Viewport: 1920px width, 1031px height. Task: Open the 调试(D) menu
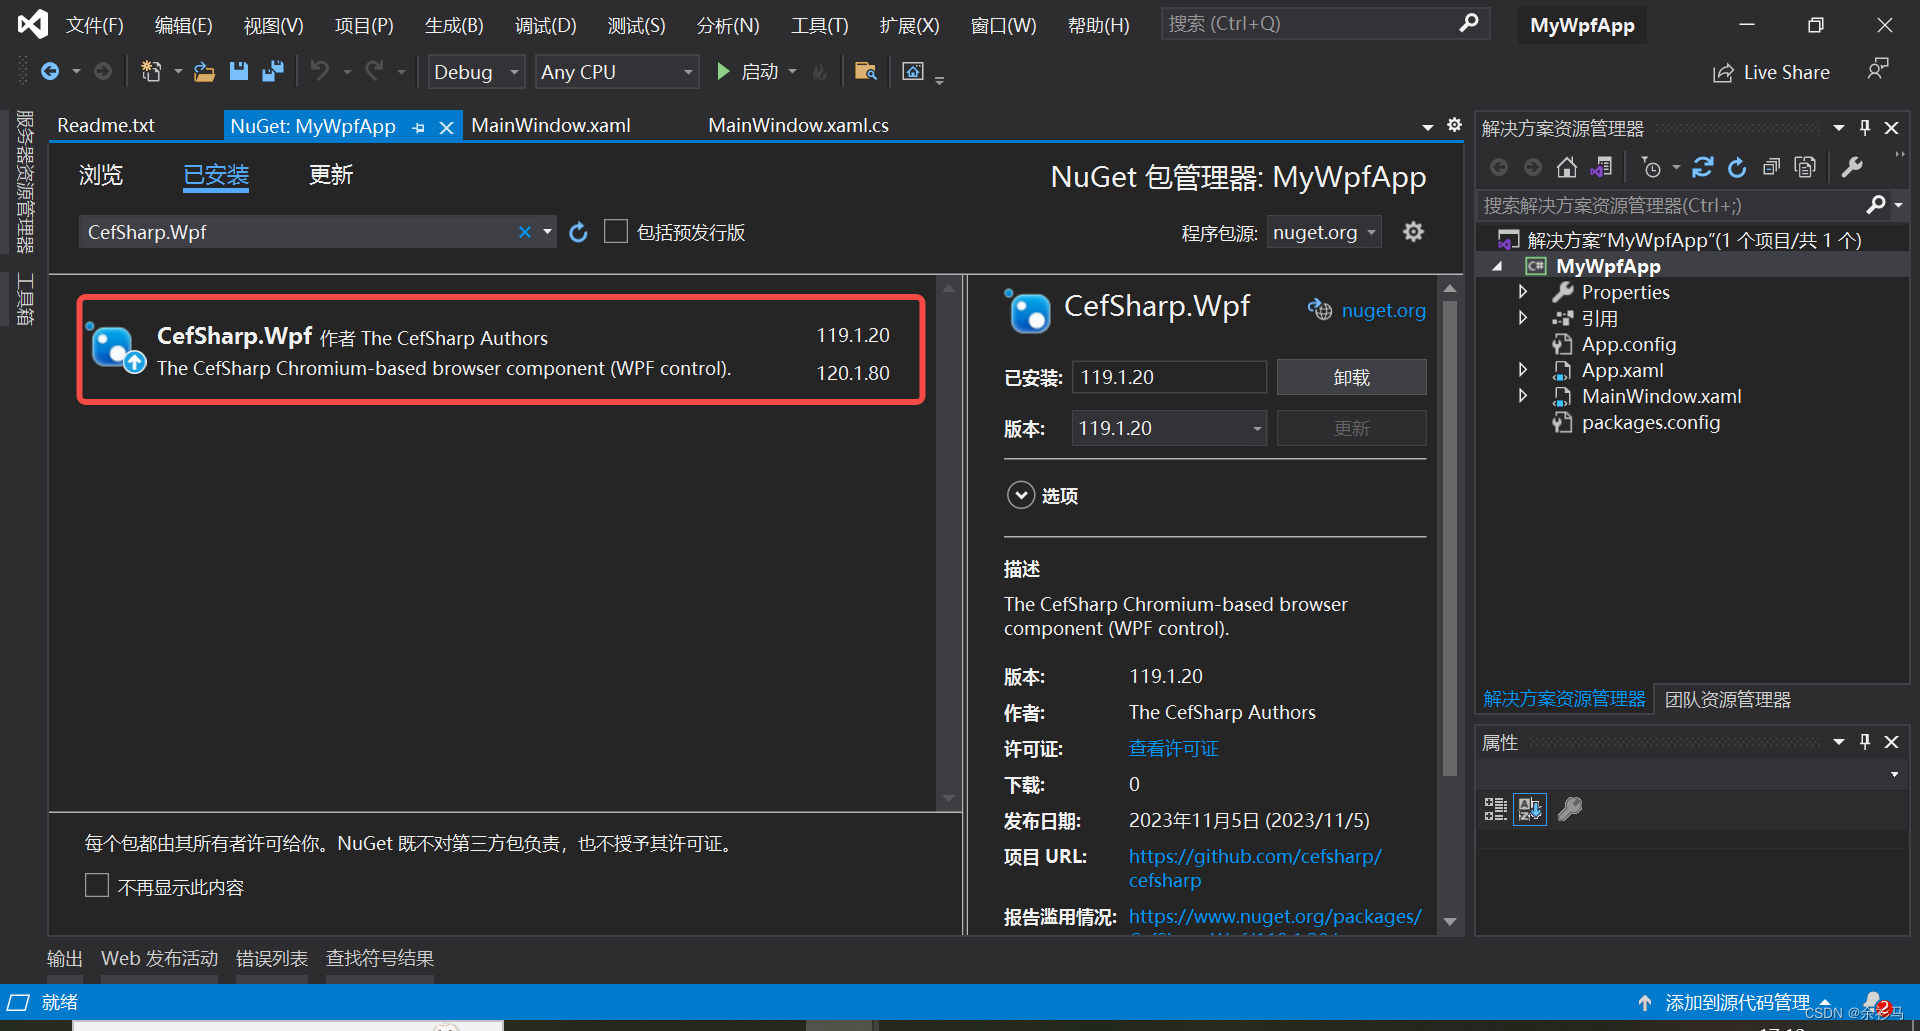point(545,25)
